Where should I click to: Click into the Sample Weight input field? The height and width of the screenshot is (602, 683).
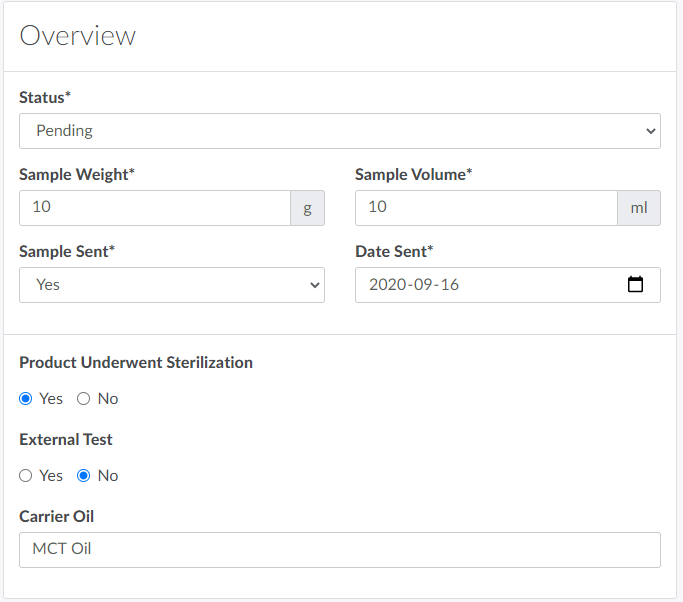click(154, 208)
